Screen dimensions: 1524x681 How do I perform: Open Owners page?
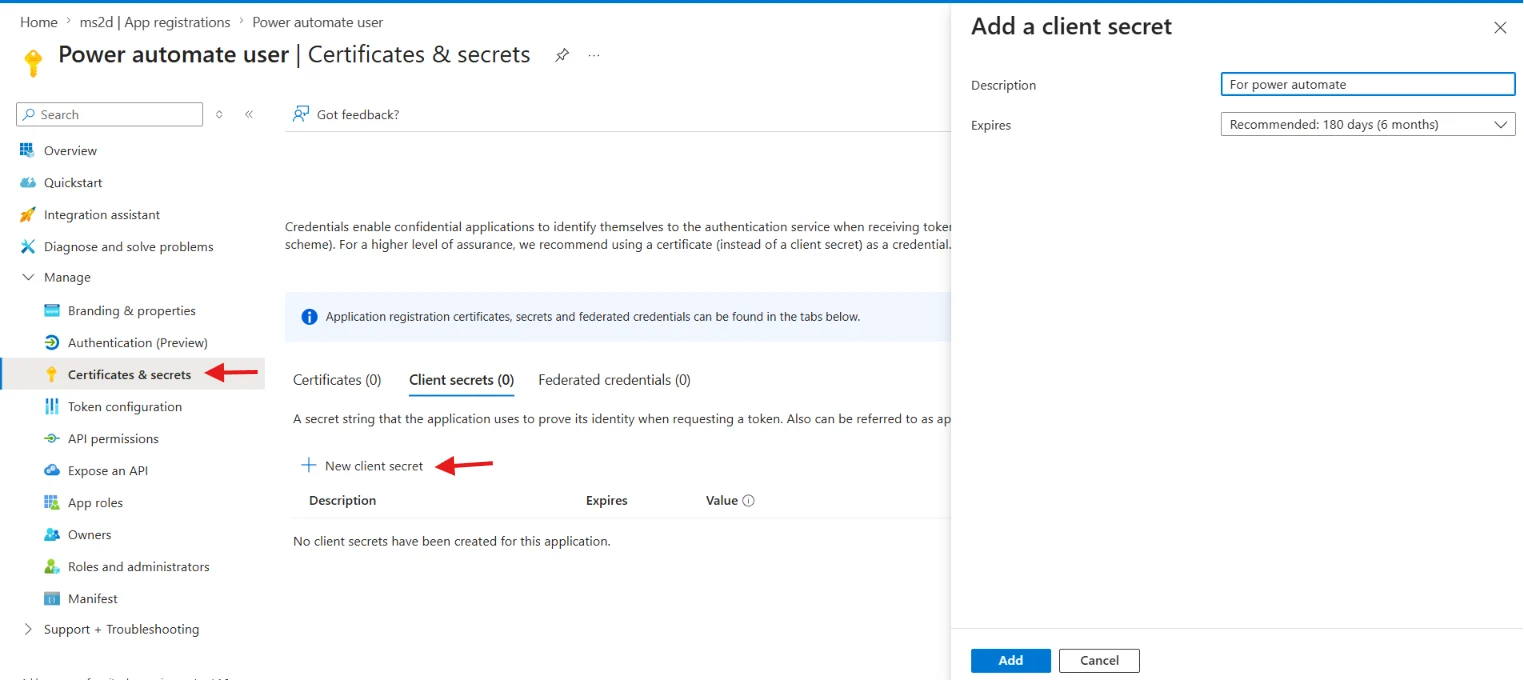click(x=90, y=535)
